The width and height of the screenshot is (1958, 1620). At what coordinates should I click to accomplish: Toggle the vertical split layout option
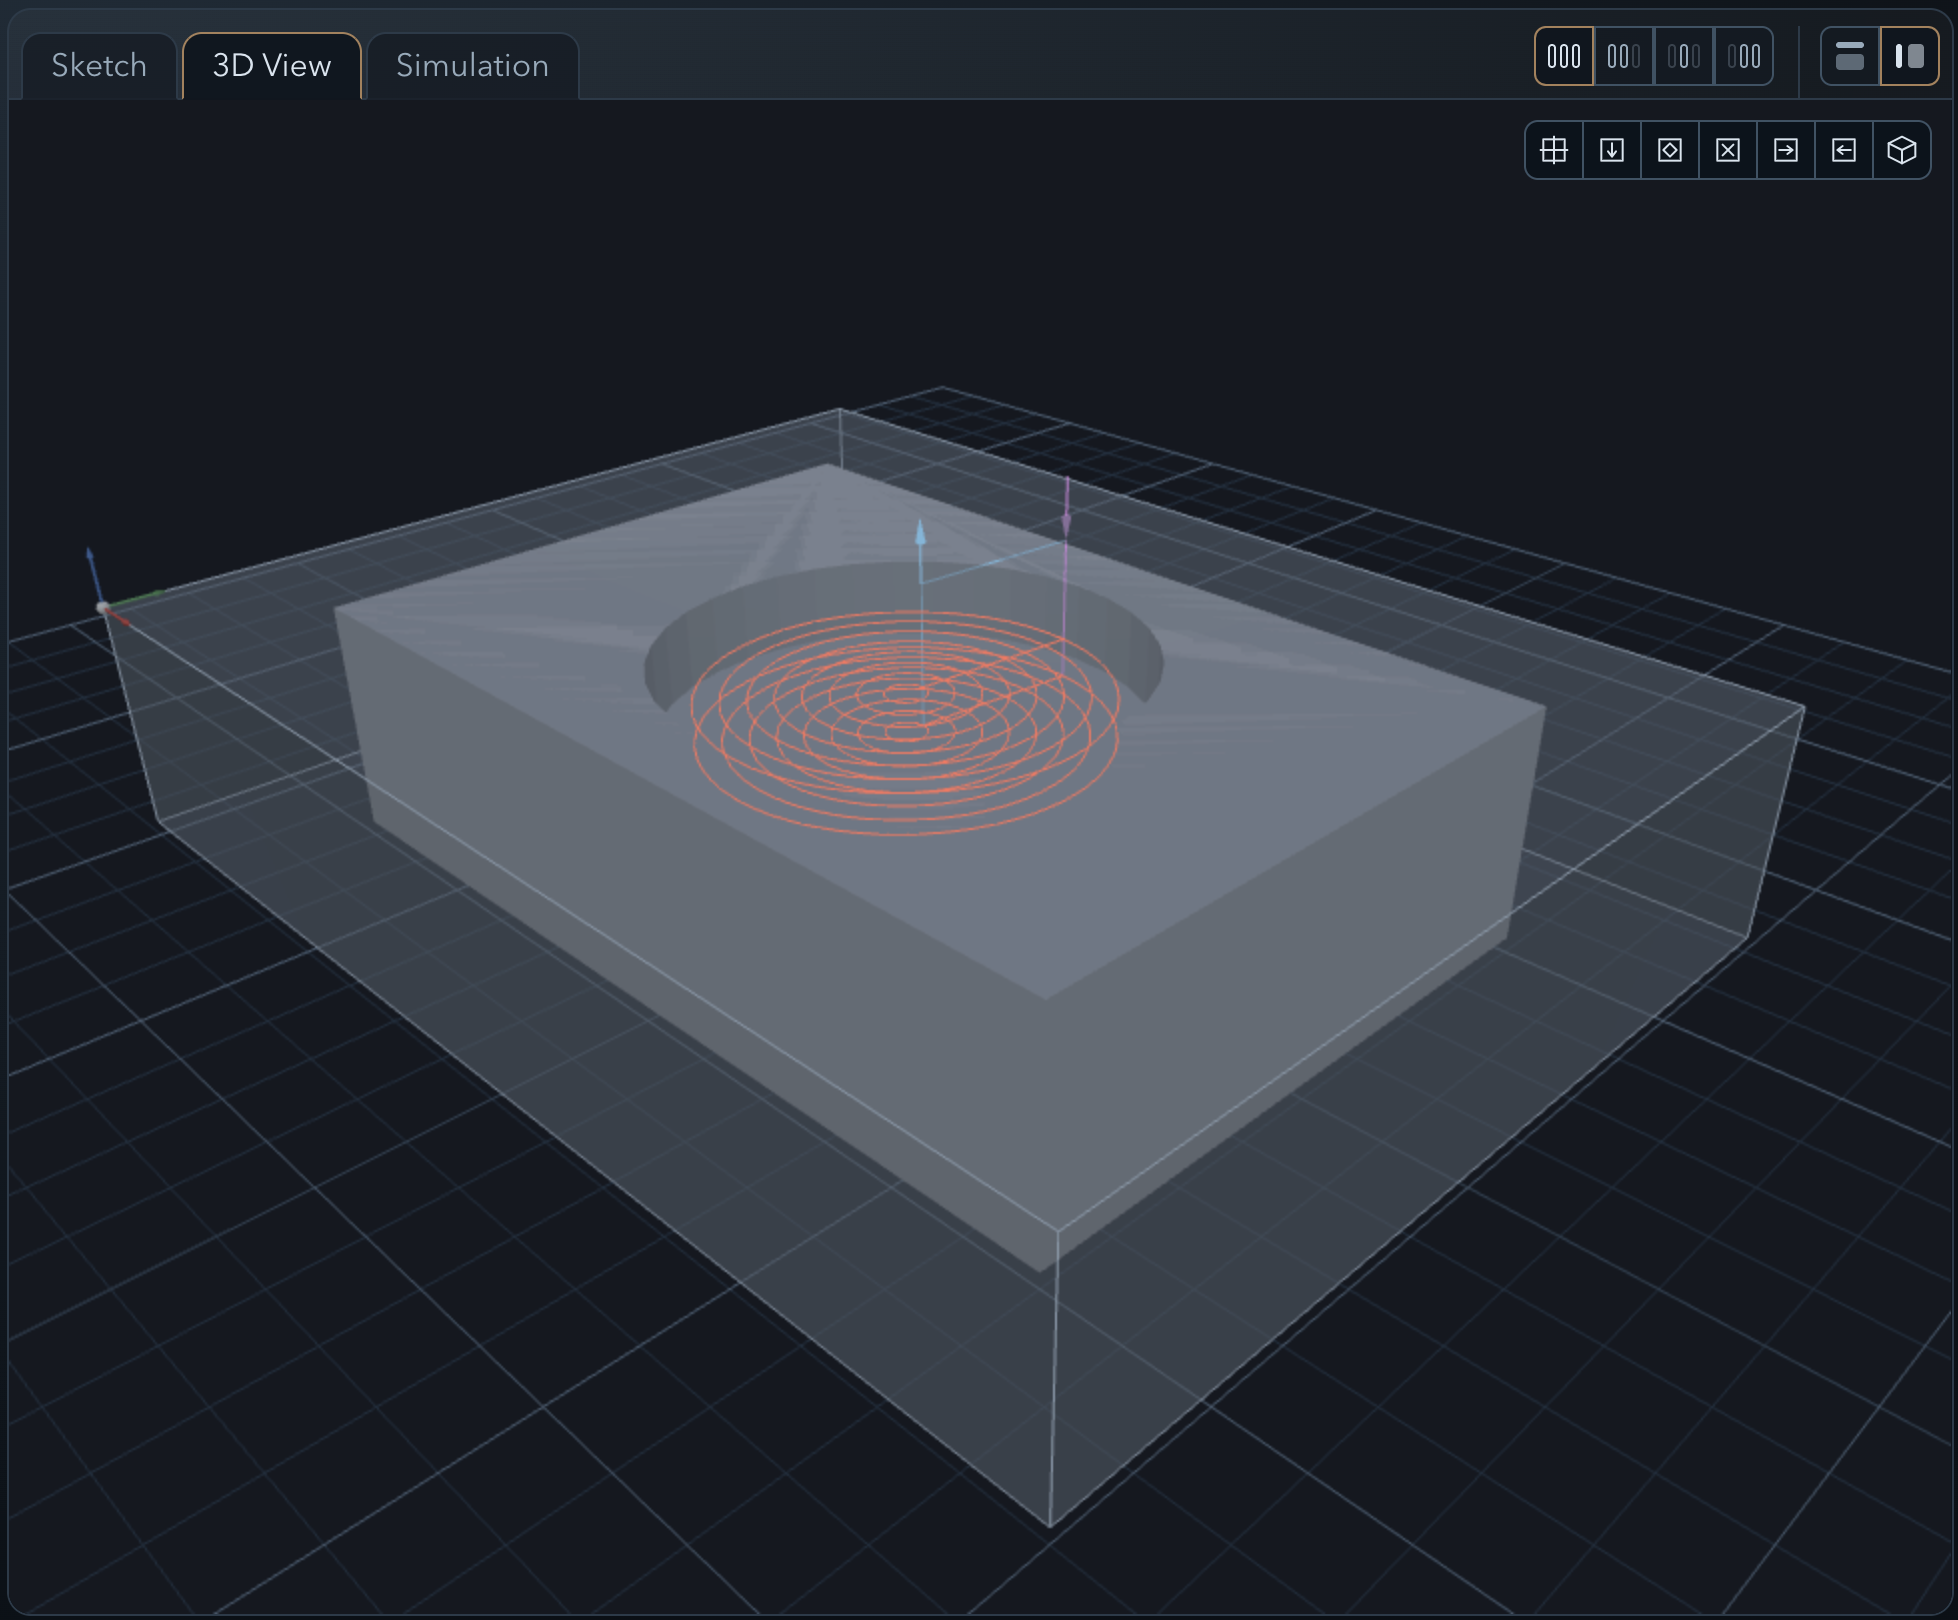tap(1908, 56)
